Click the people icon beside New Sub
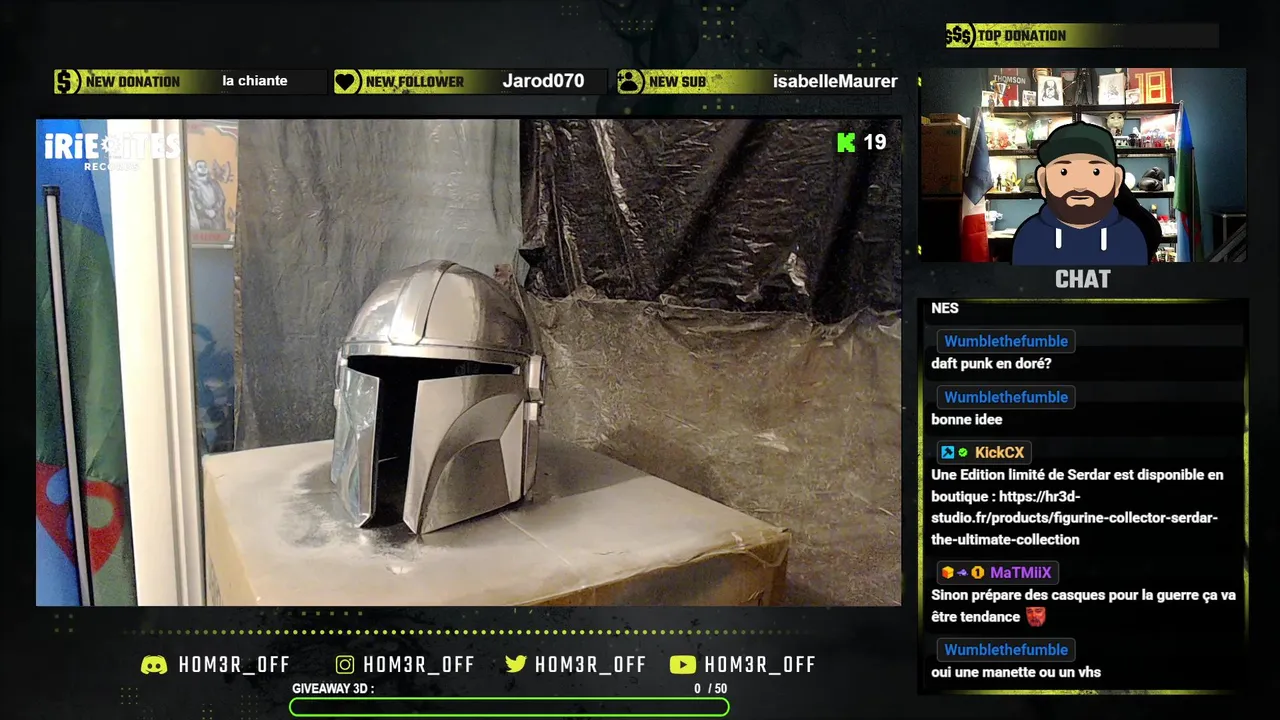 click(x=630, y=82)
